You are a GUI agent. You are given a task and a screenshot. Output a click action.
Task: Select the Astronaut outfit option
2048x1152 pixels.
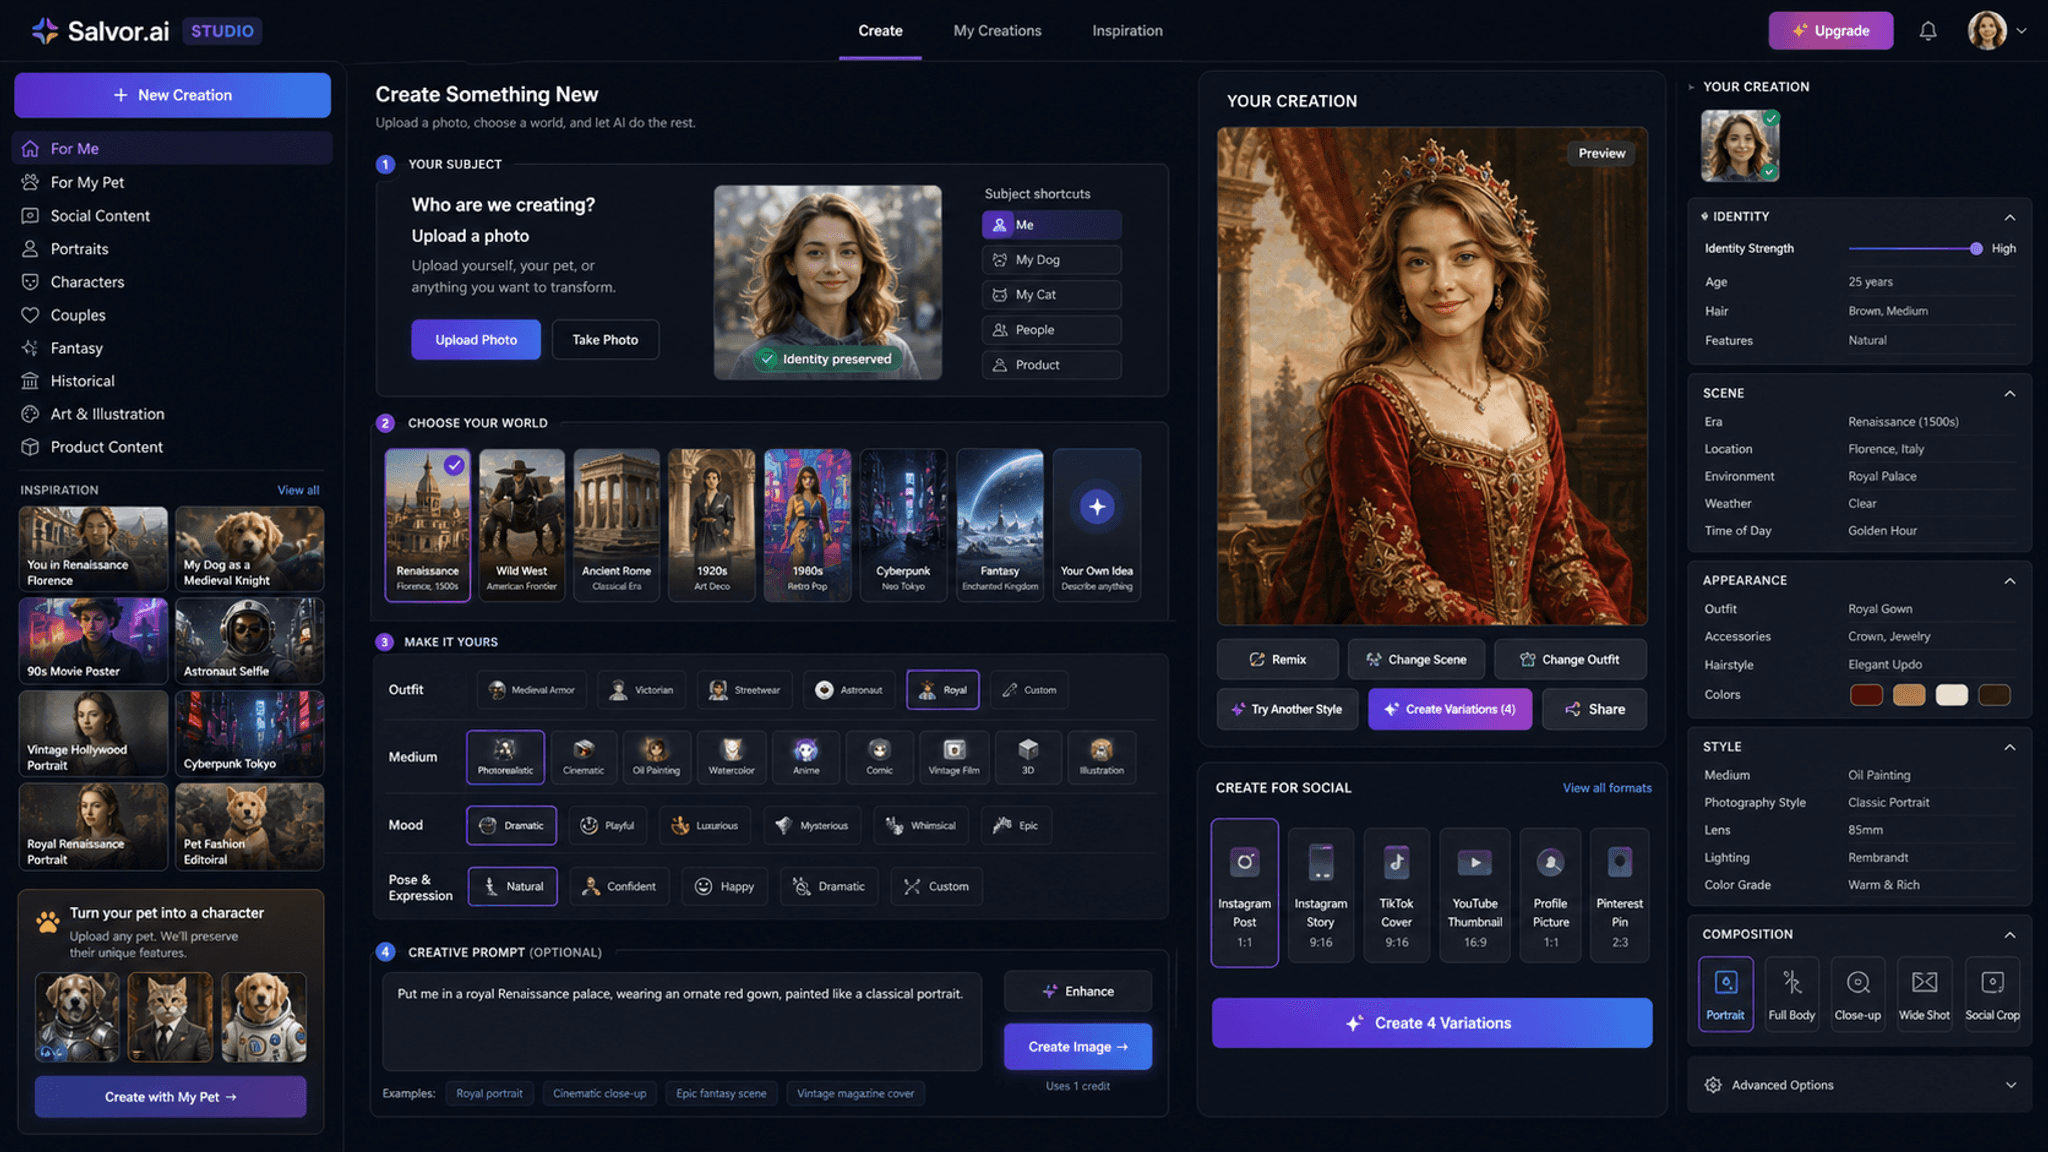(x=849, y=690)
